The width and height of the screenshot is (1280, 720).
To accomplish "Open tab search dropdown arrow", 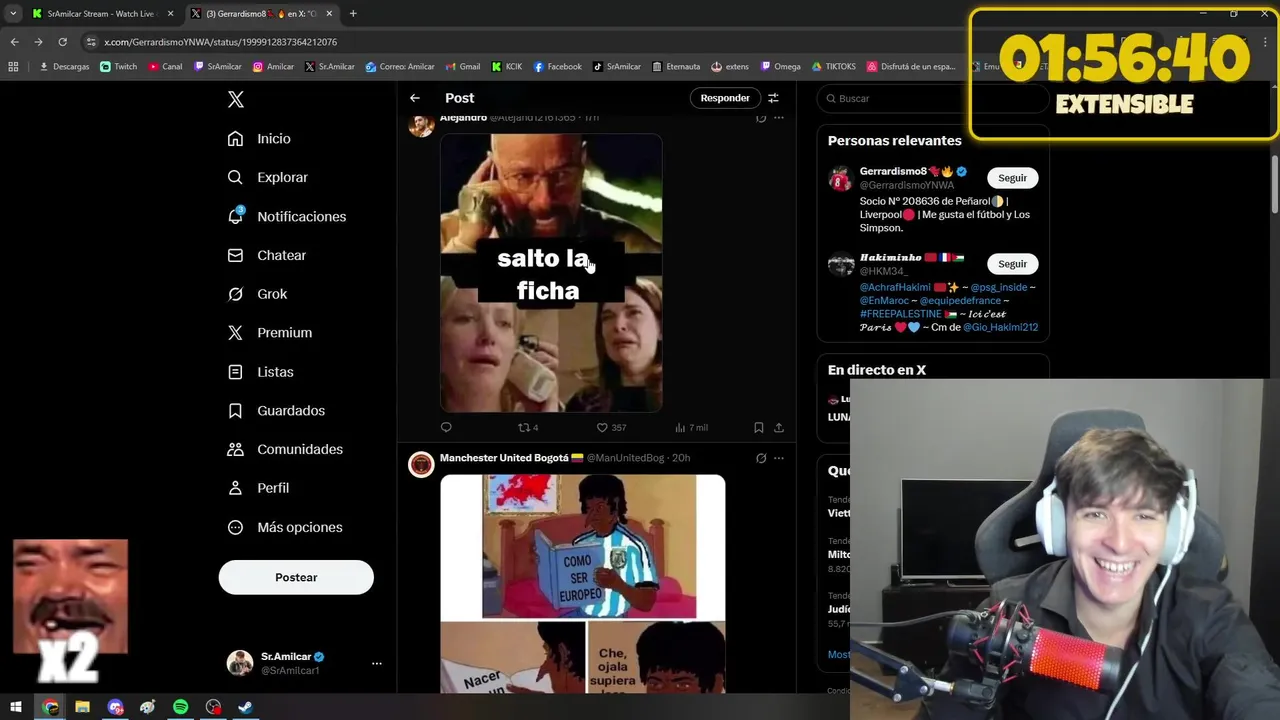I will tap(13, 14).
